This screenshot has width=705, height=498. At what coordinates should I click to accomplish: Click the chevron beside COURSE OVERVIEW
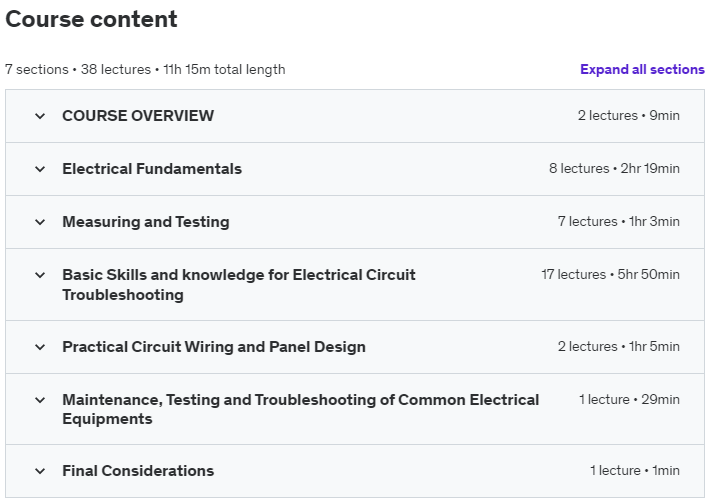point(40,116)
